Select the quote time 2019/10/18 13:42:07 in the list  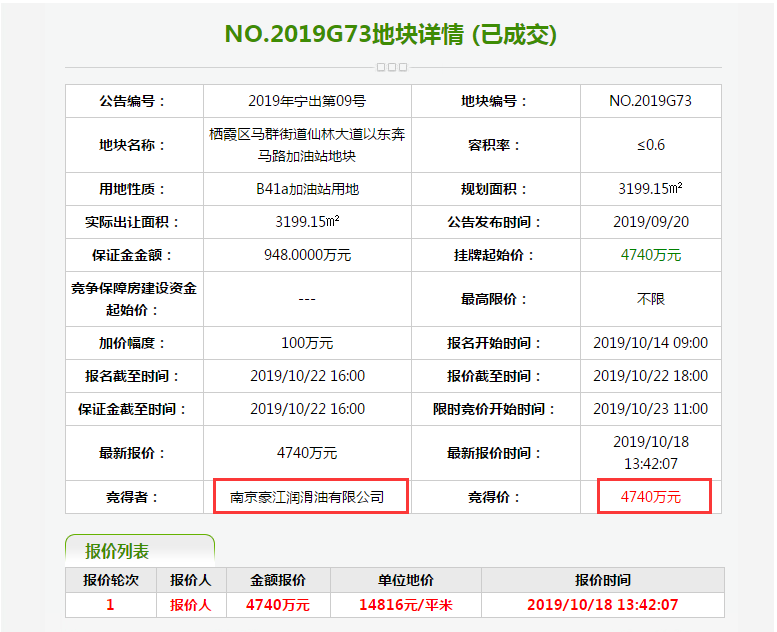(x=603, y=605)
